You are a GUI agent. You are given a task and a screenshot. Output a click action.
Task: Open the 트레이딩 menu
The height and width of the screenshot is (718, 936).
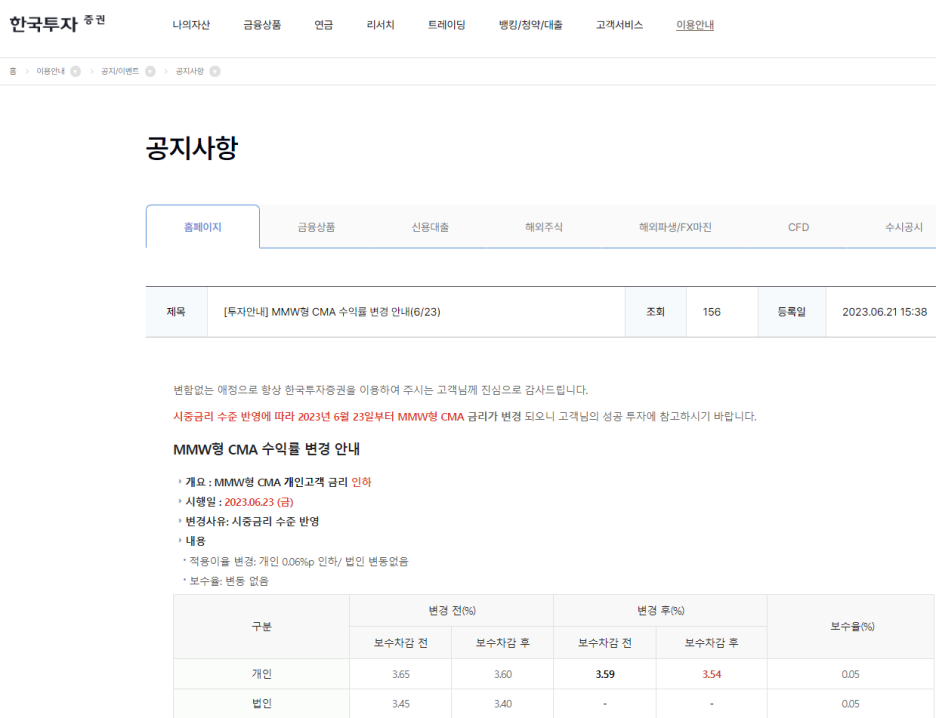click(447, 25)
